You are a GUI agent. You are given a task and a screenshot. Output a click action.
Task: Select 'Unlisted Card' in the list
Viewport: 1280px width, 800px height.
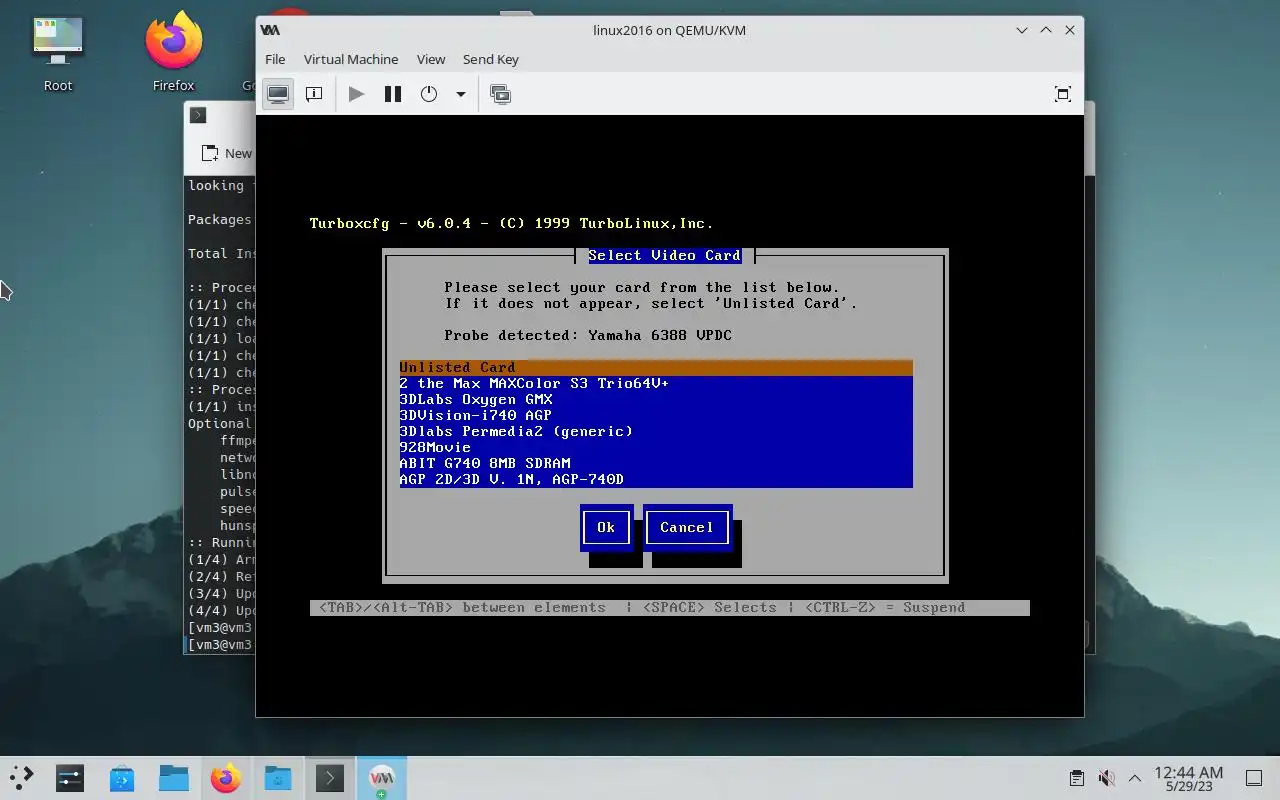[656, 367]
